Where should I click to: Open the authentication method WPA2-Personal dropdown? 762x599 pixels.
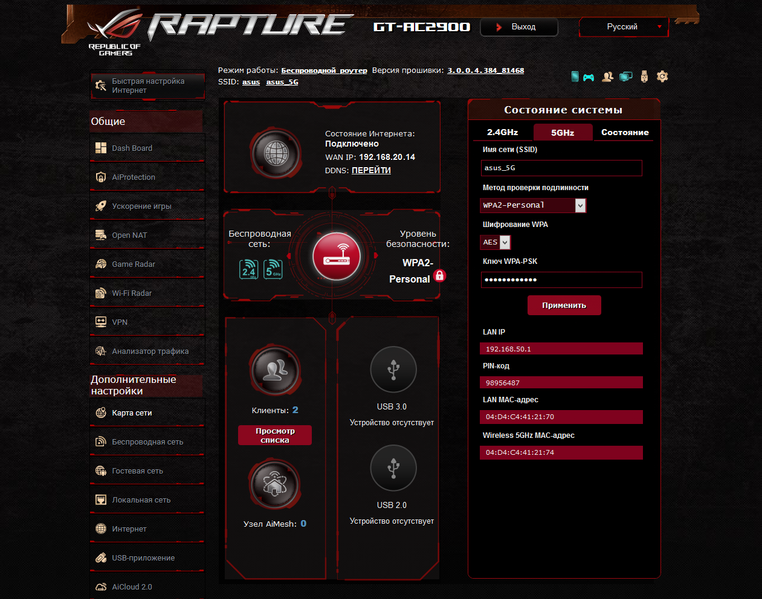pos(533,205)
